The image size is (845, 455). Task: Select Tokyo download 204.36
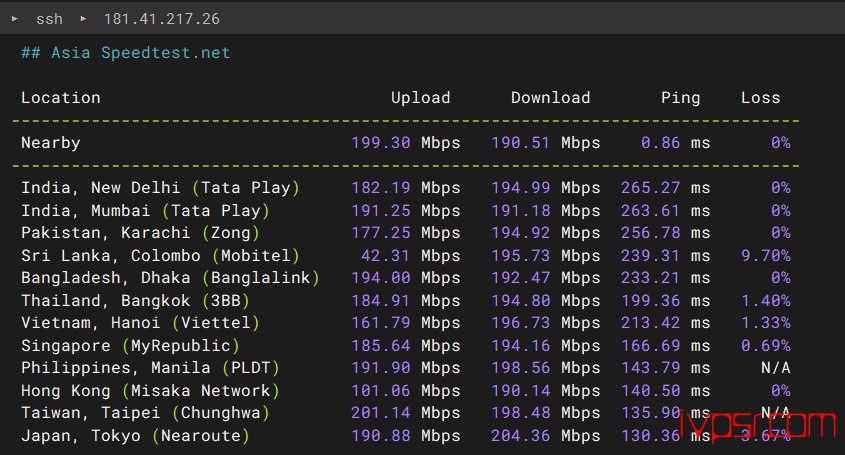[521, 436]
